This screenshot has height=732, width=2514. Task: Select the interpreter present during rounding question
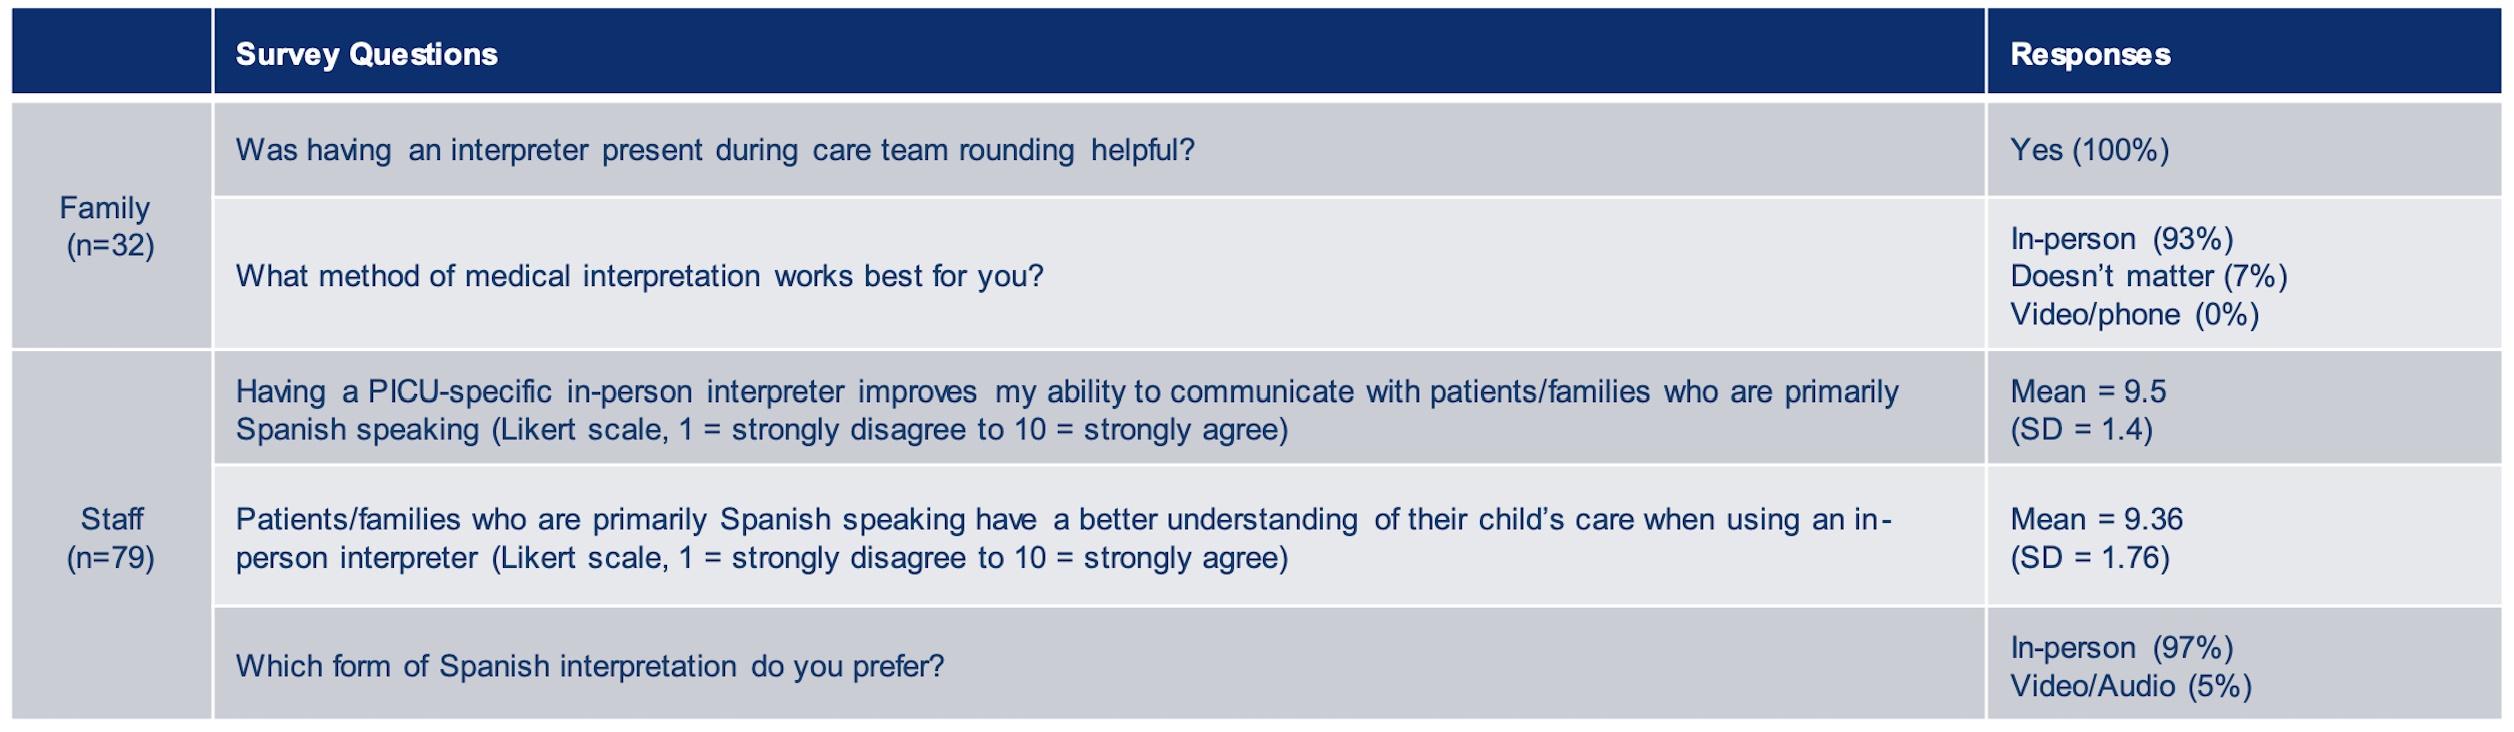[715, 150]
